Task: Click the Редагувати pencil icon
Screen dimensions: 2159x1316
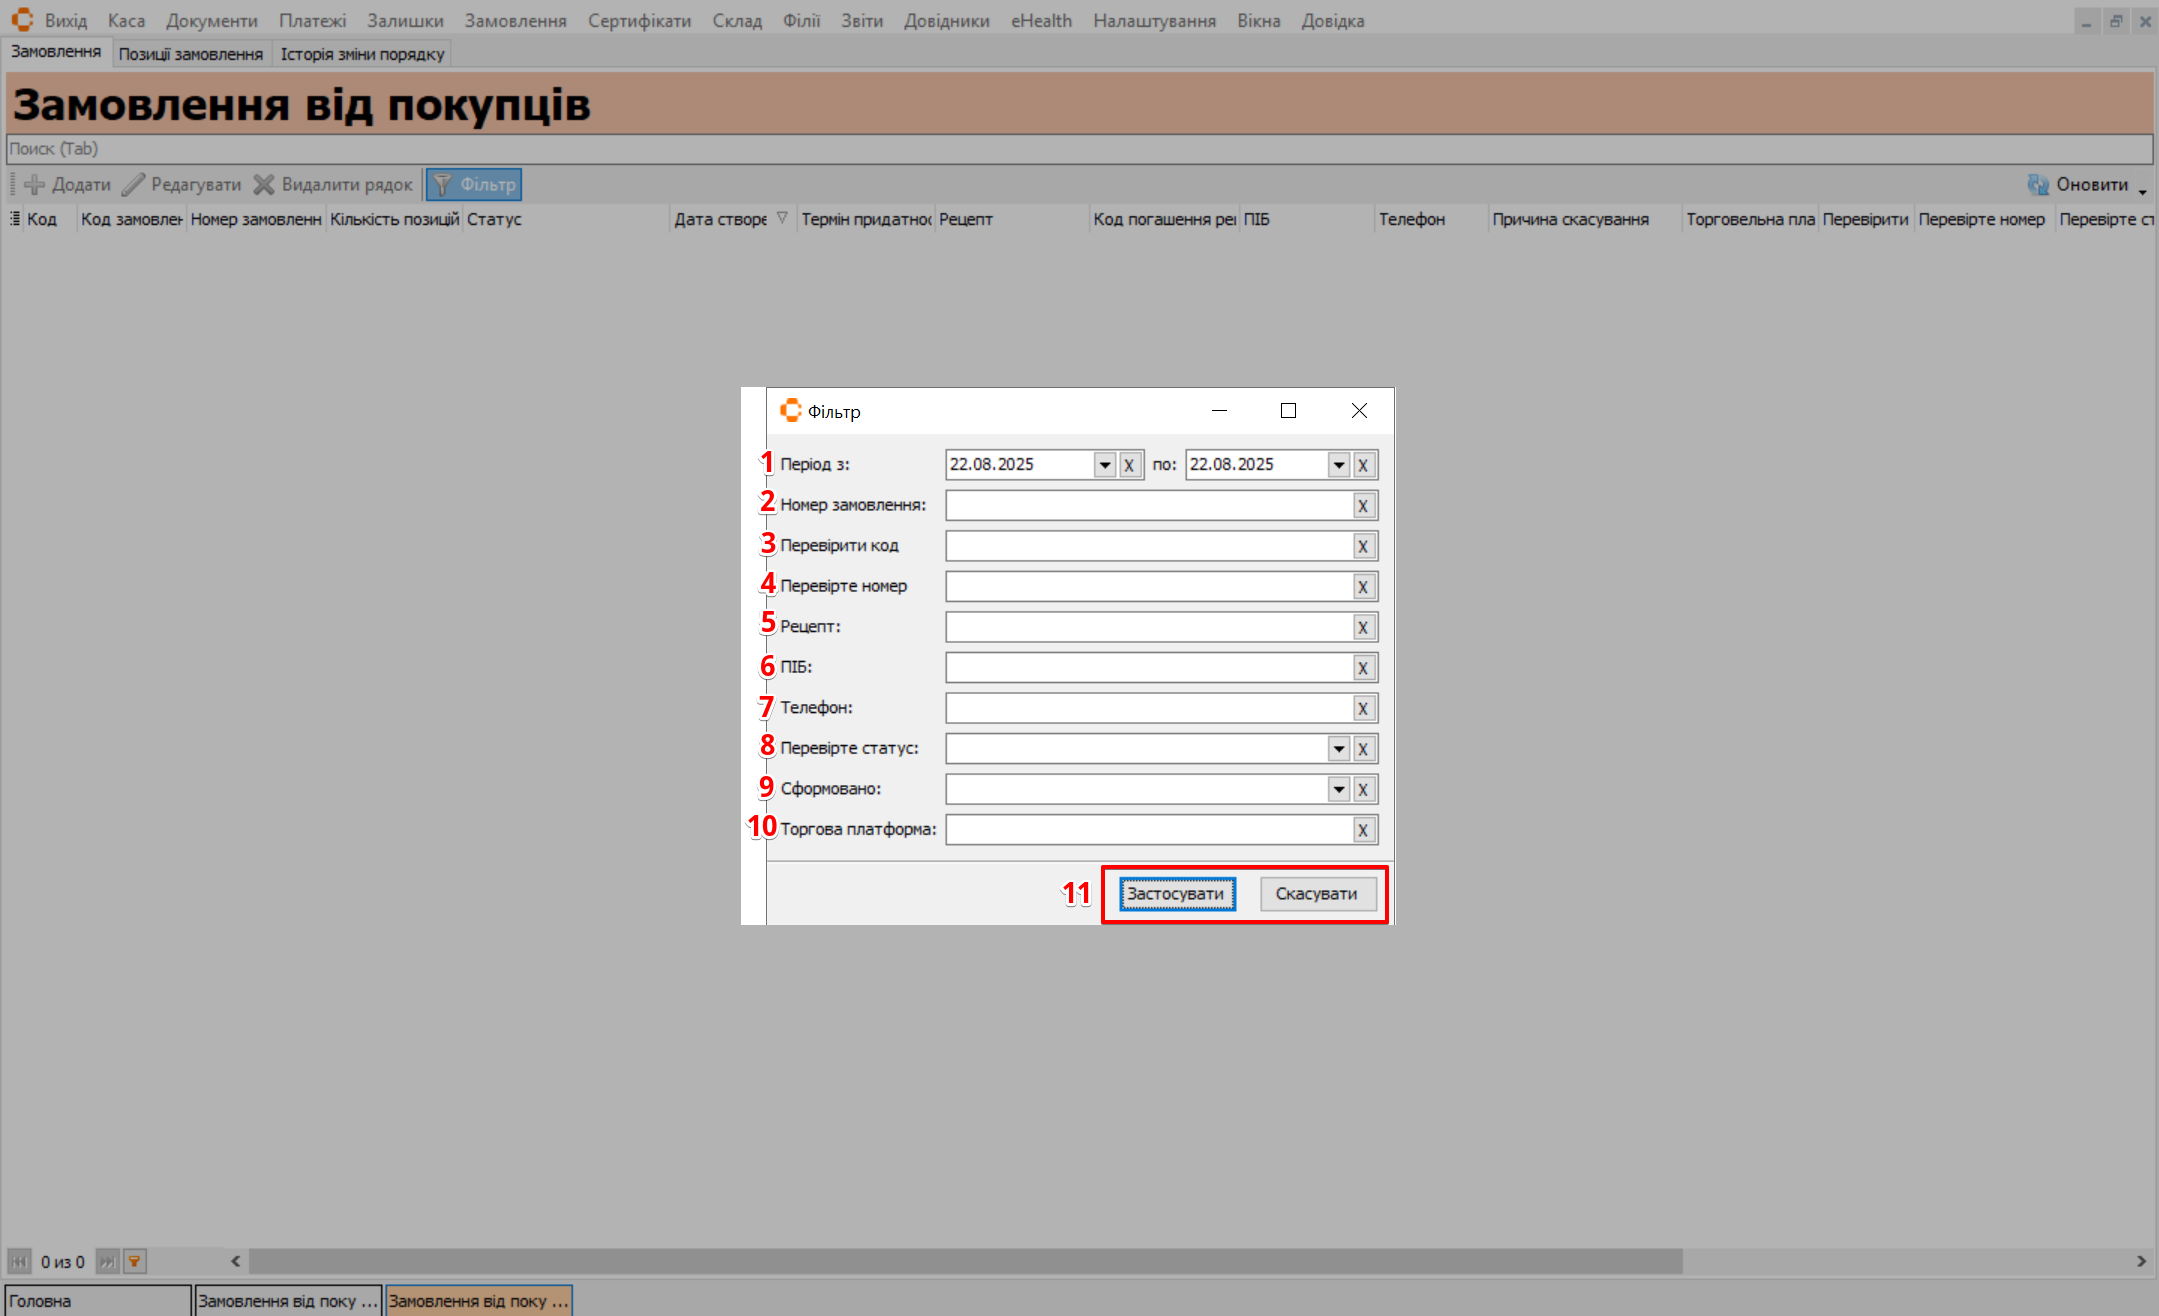Action: [x=133, y=185]
